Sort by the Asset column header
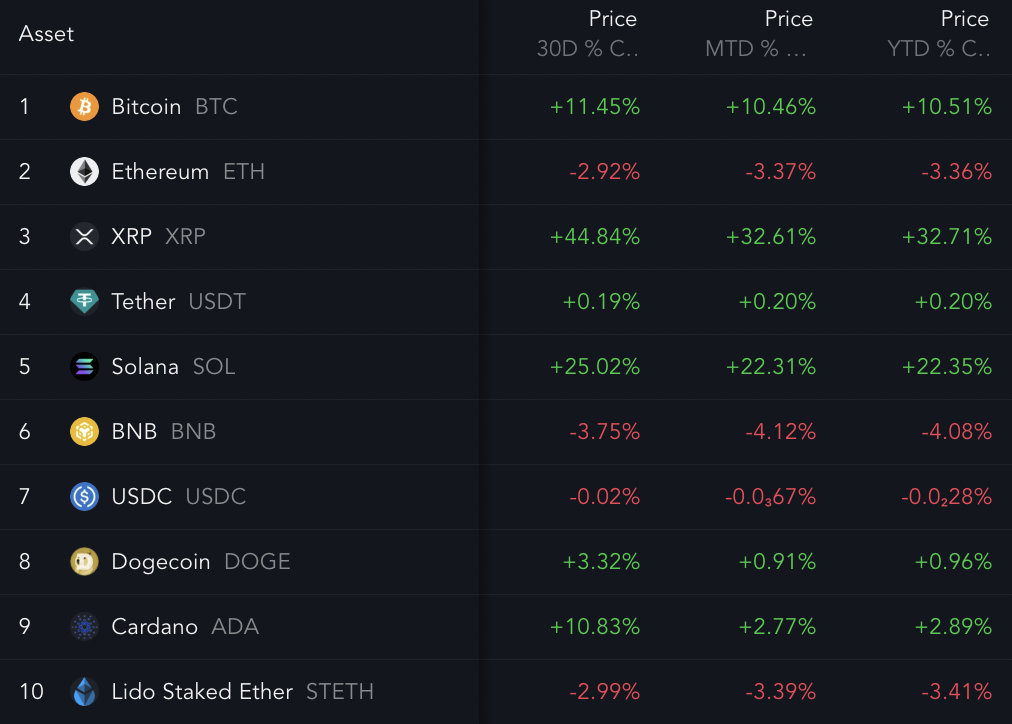 click(46, 34)
